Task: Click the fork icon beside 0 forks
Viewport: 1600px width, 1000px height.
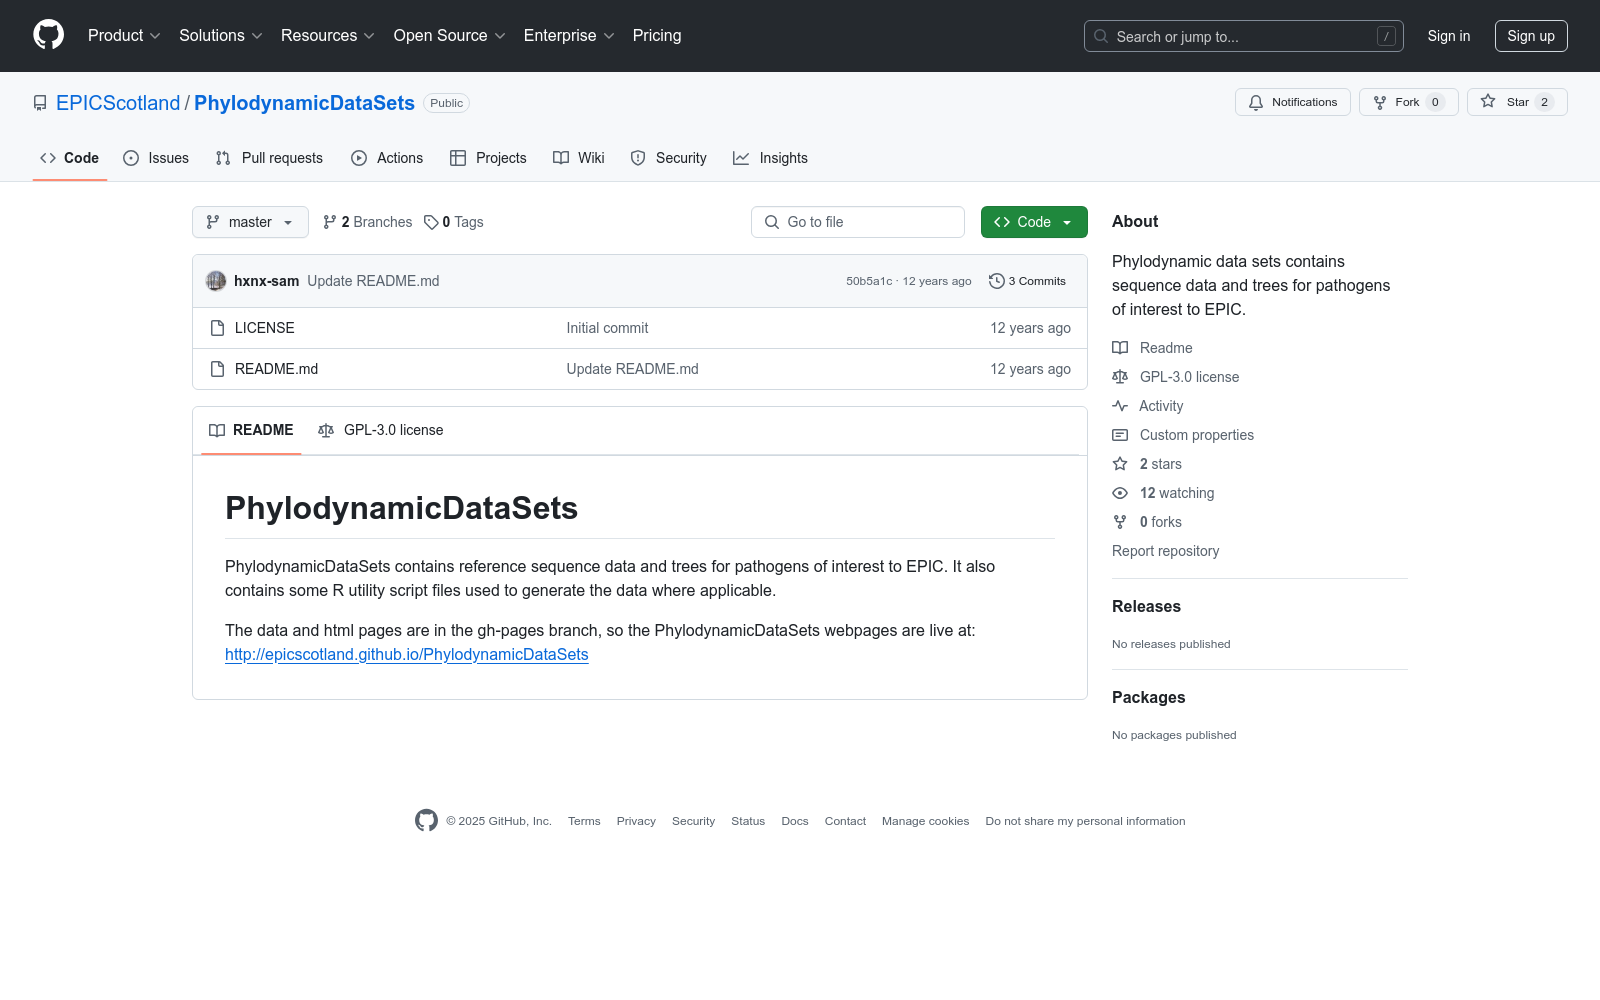Action: tap(1120, 522)
